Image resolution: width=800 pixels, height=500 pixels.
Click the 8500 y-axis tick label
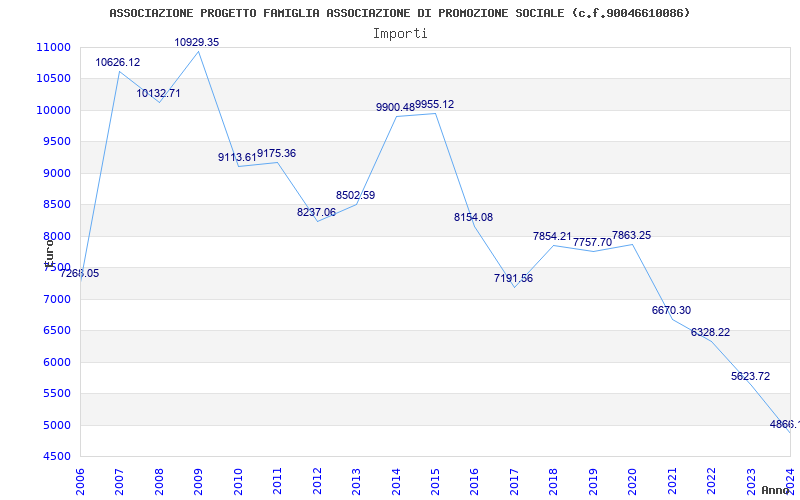56,205
